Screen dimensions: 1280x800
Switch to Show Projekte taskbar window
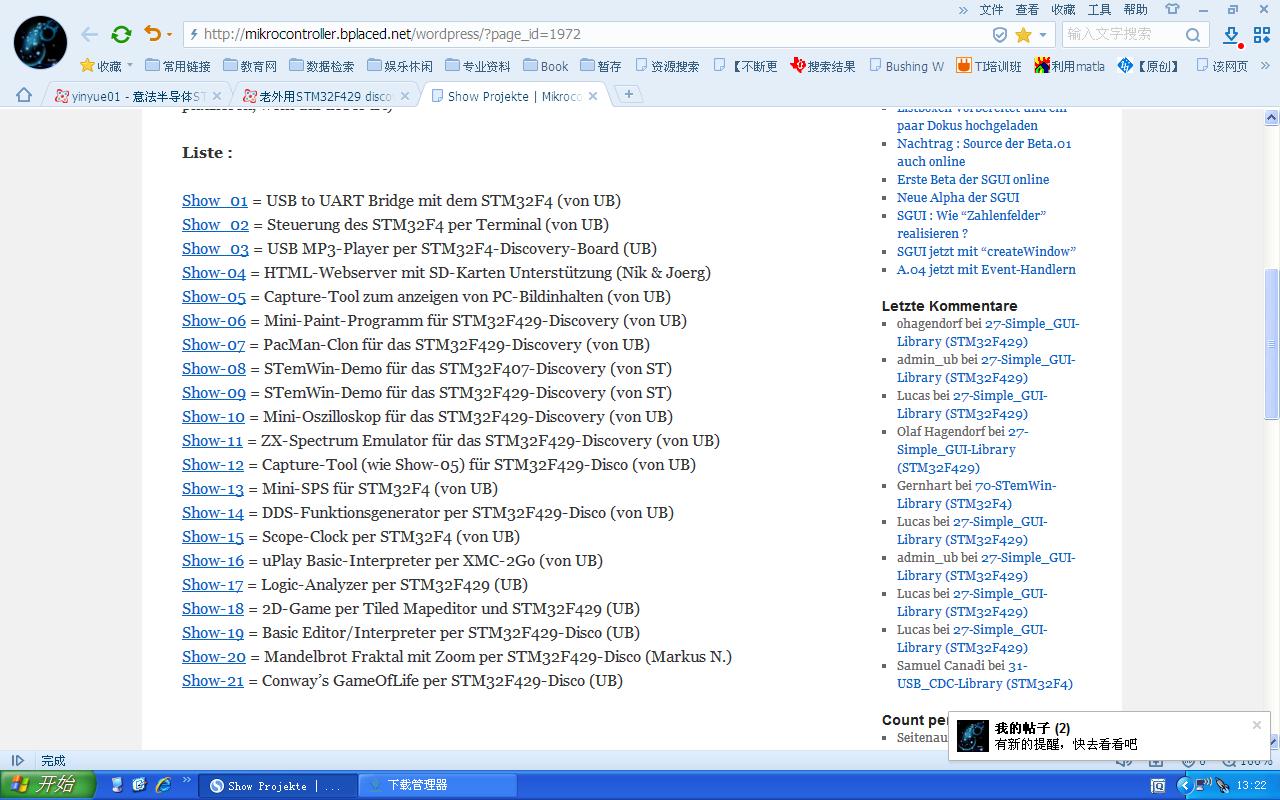point(278,785)
